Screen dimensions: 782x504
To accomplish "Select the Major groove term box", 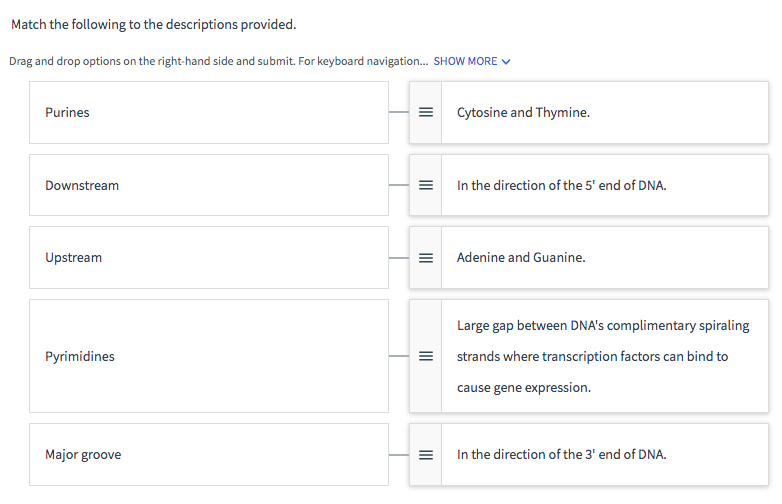I will (x=208, y=455).
